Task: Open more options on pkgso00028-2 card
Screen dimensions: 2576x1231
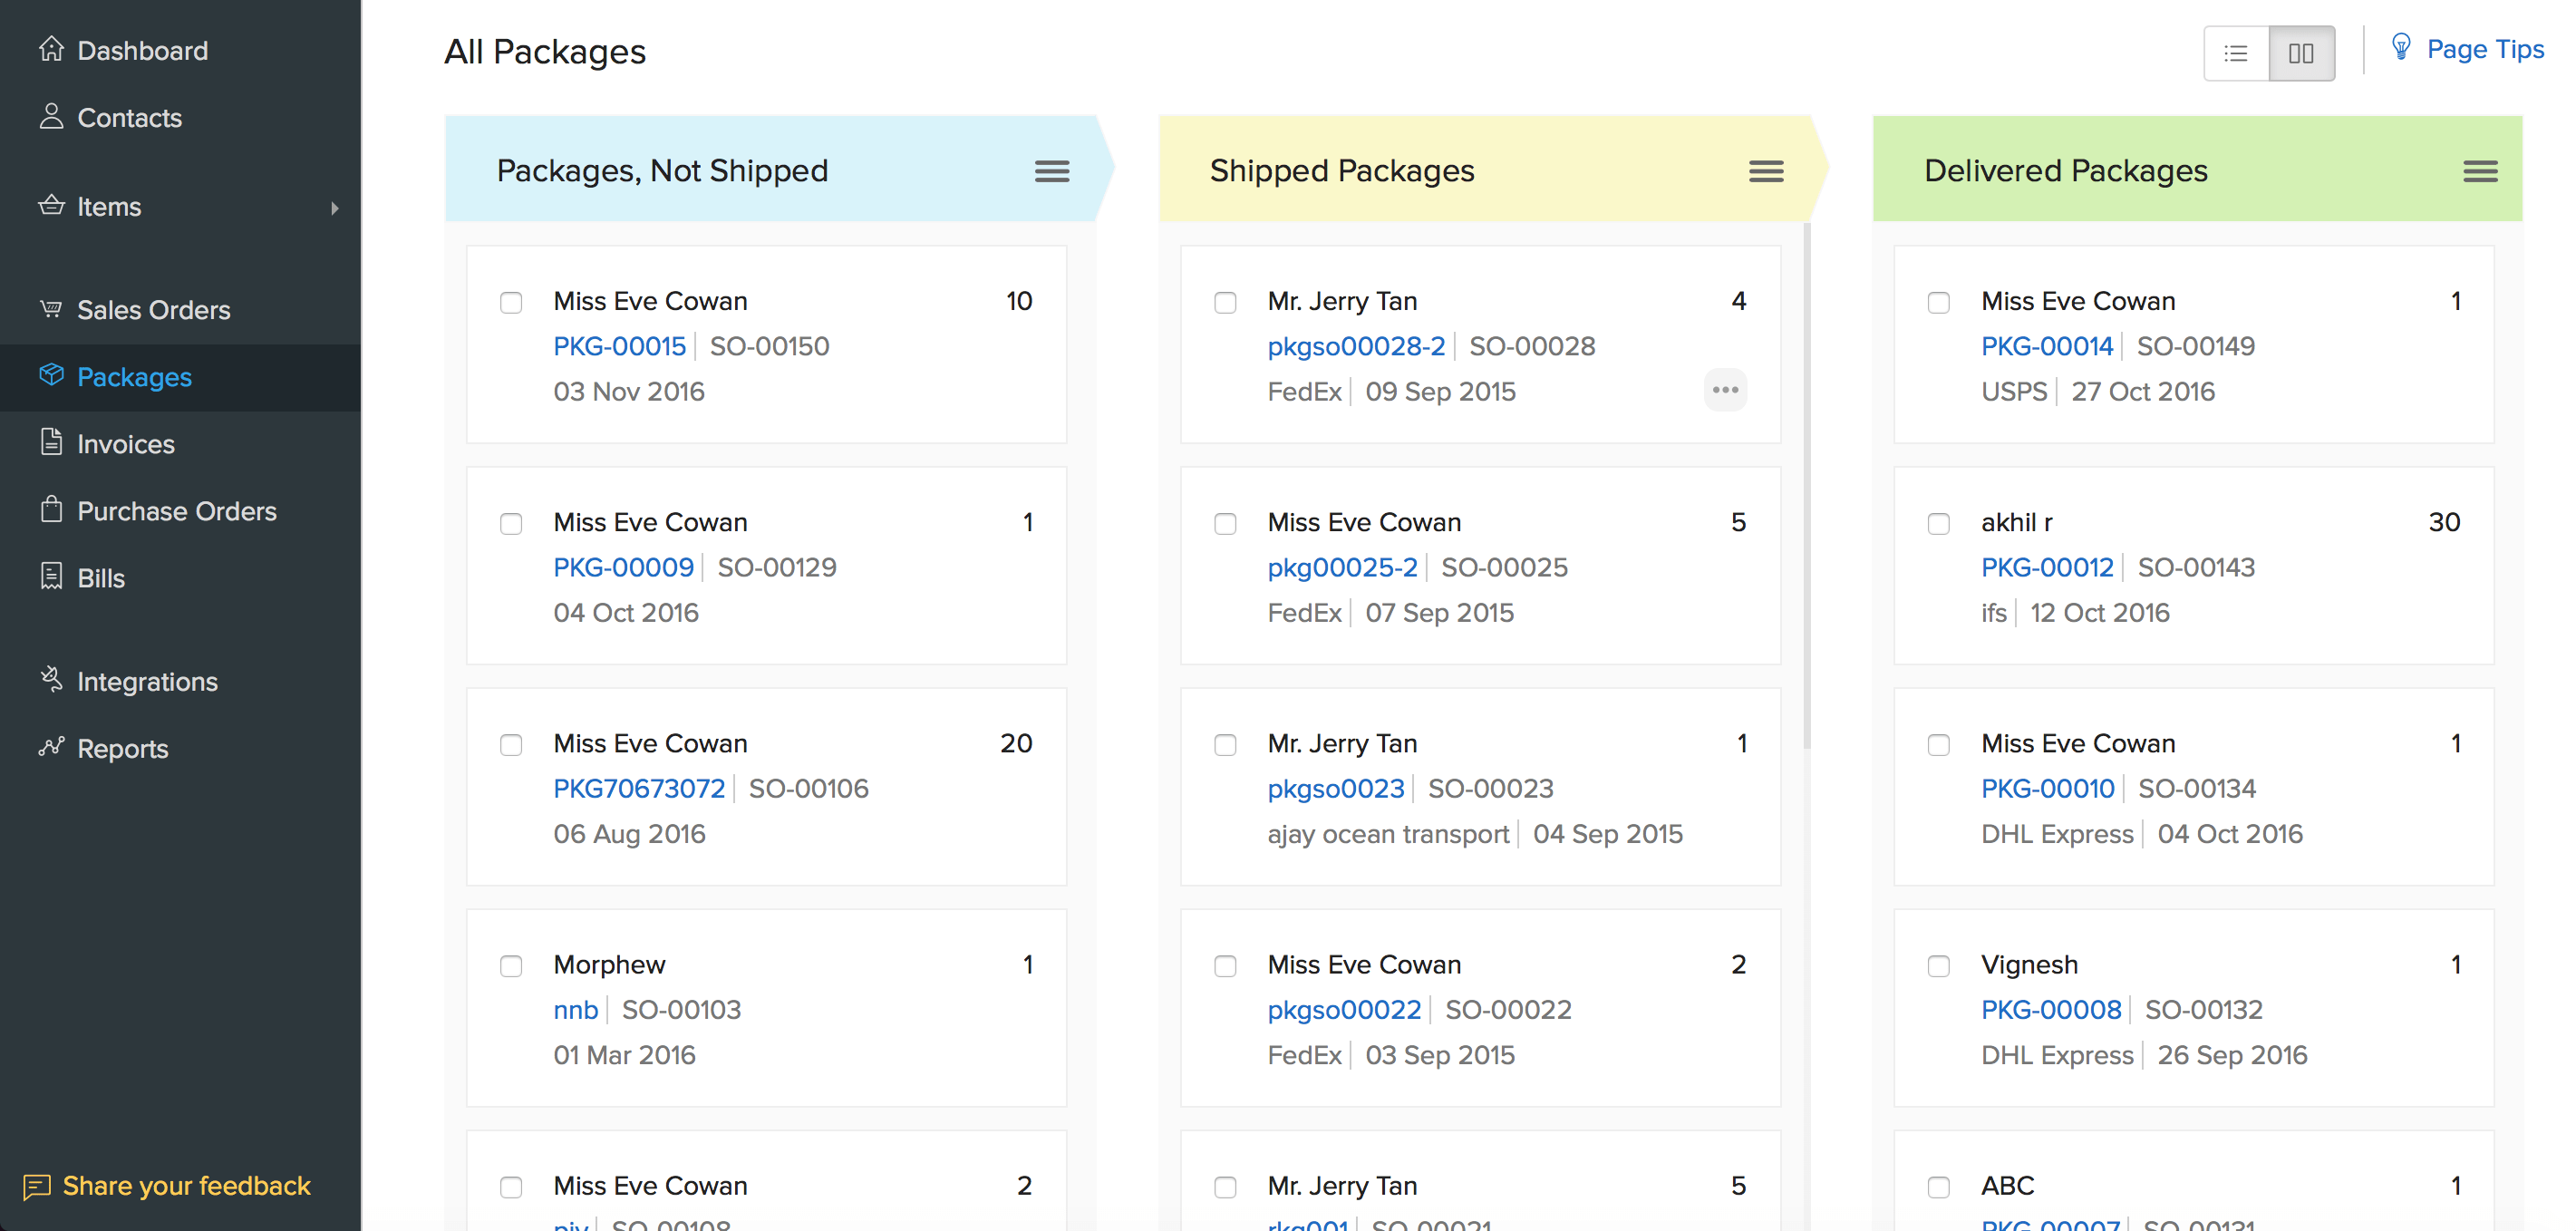Action: (x=1724, y=390)
